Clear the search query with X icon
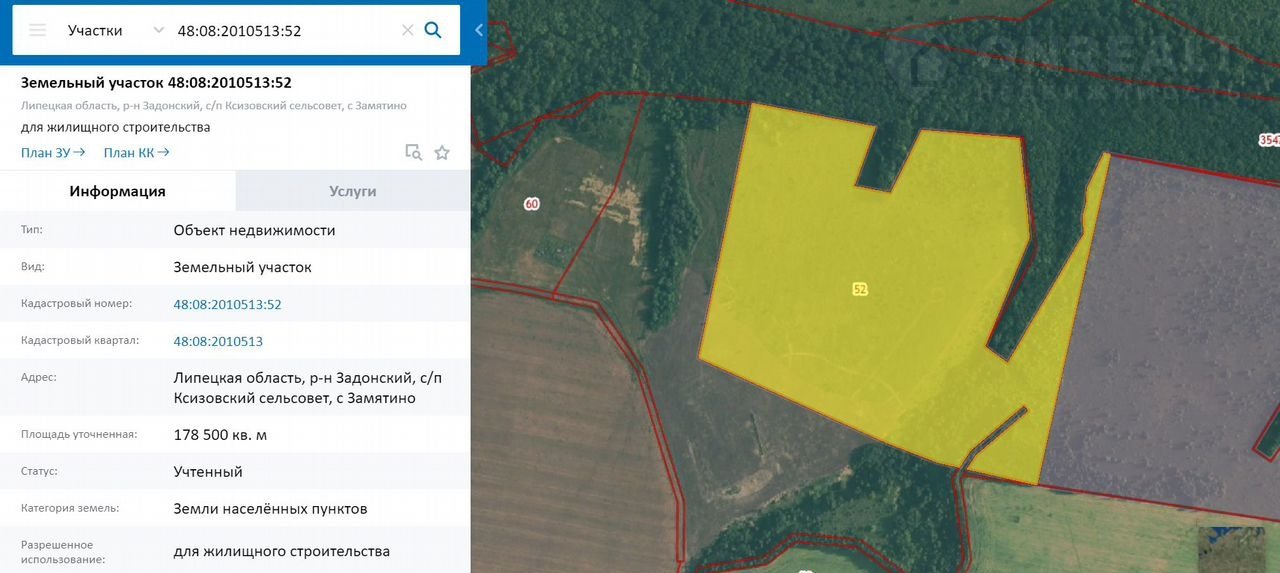This screenshot has width=1280, height=573. [407, 30]
